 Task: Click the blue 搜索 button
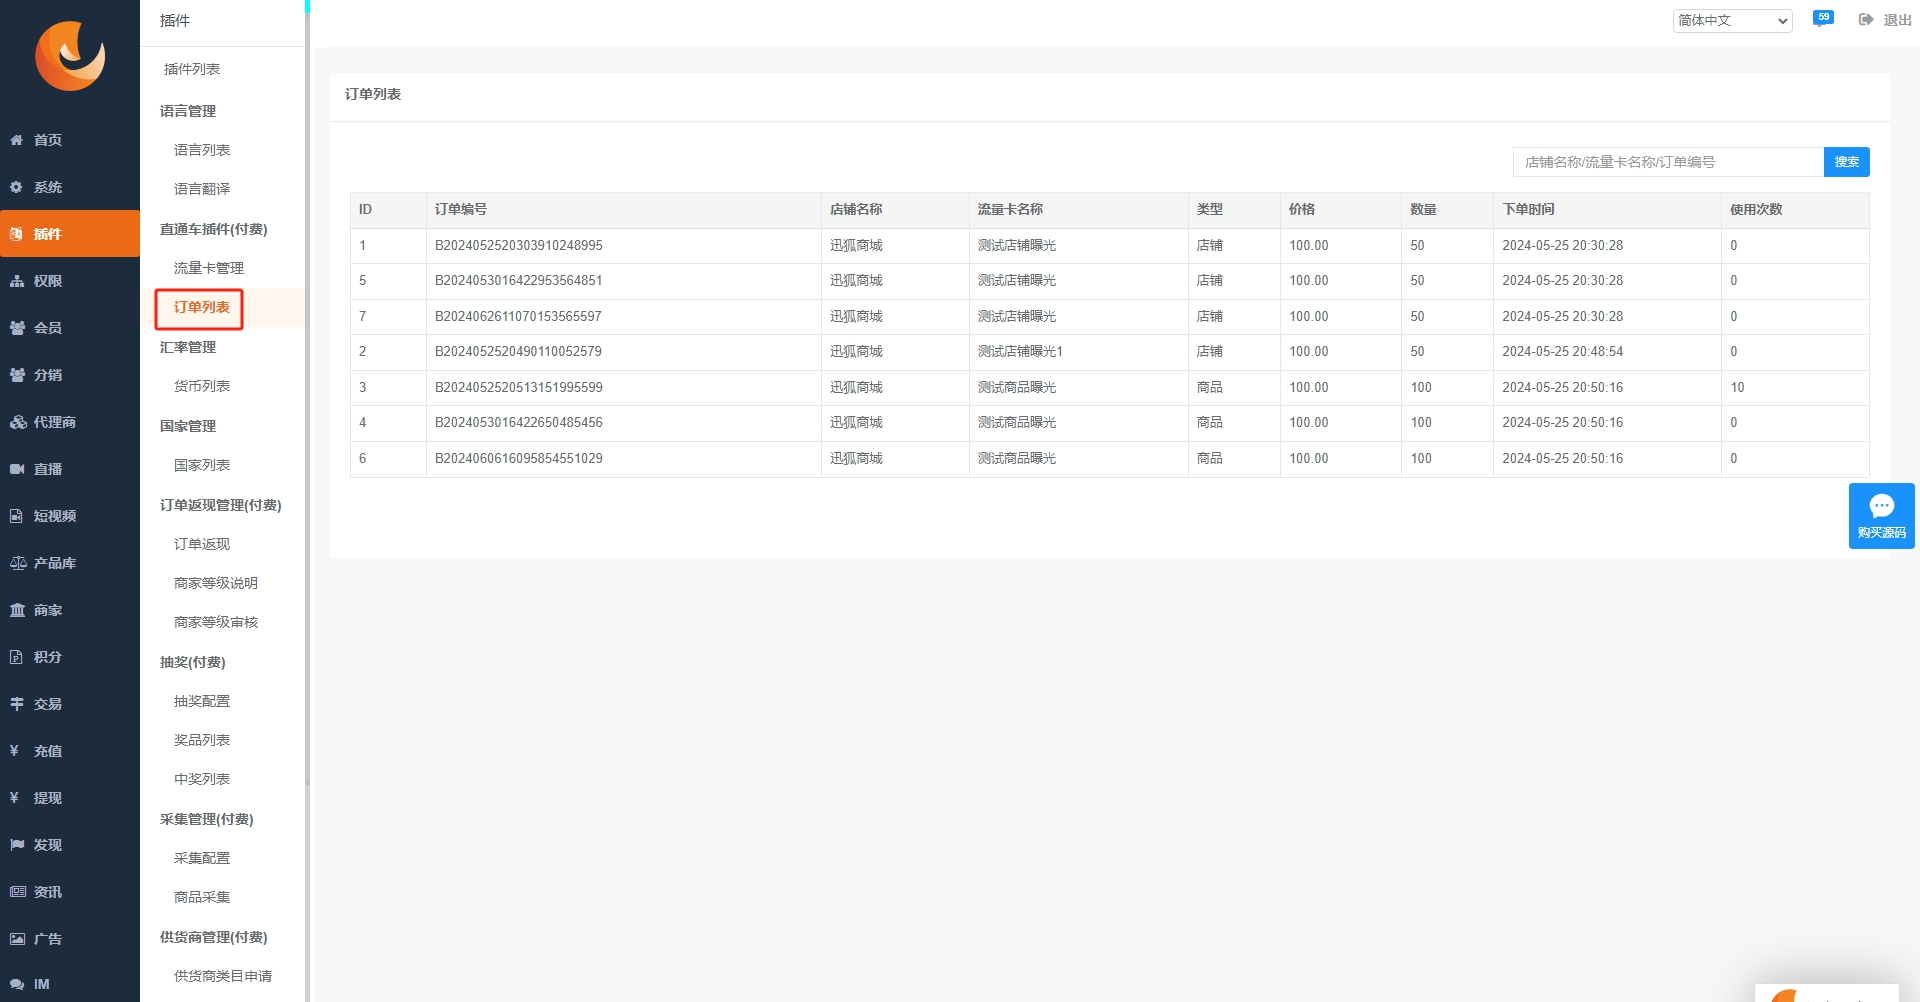[1847, 162]
